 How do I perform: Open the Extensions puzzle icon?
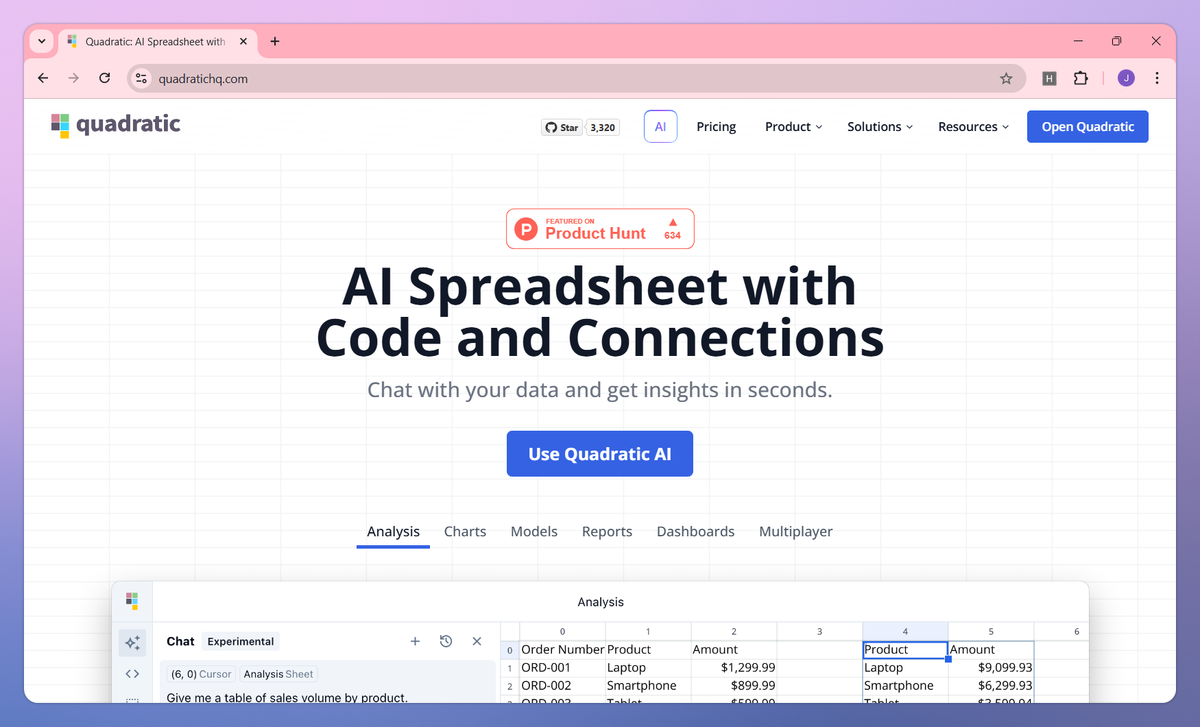(1080, 78)
